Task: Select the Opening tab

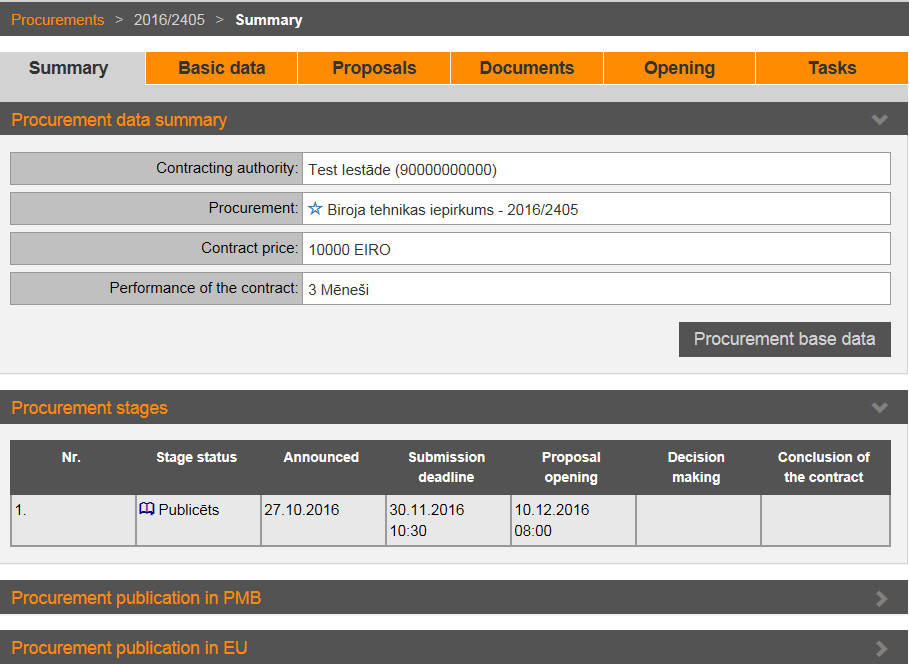Action: (x=679, y=68)
